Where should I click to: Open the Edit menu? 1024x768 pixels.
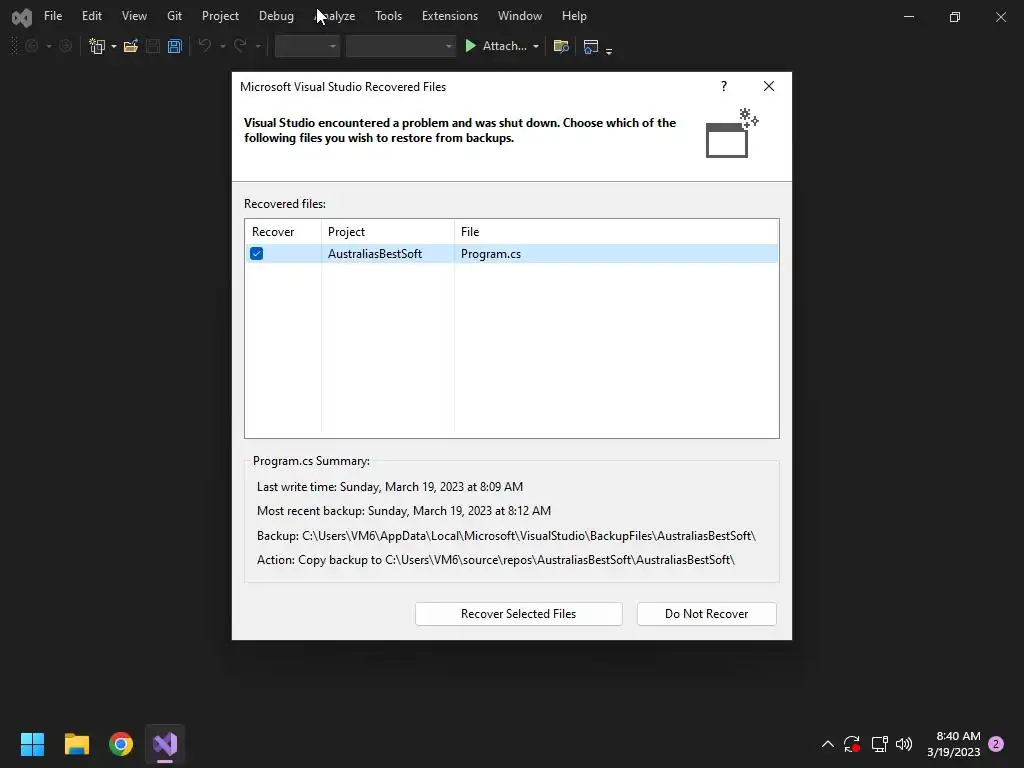click(x=91, y=16)
